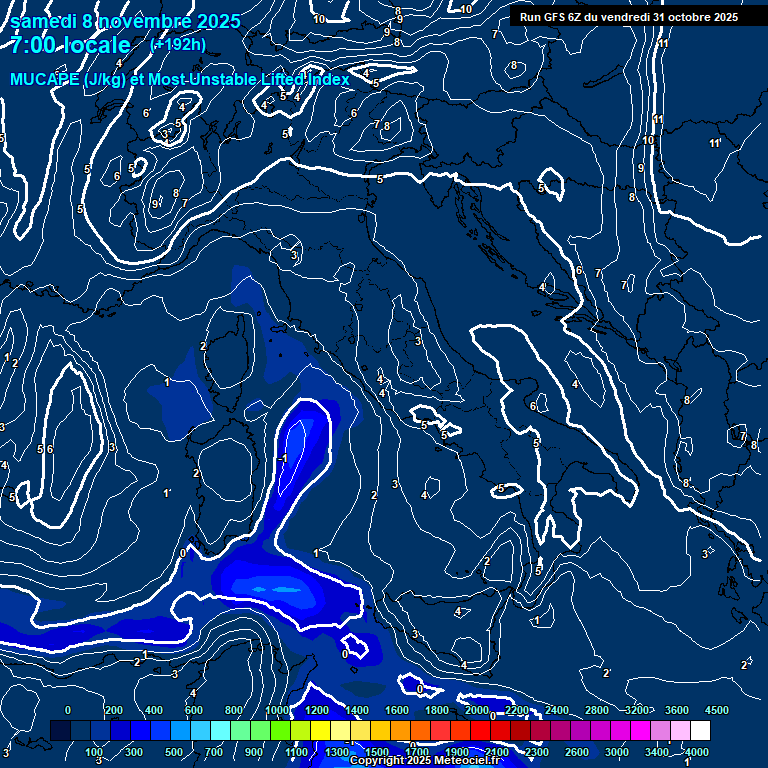Image resolution: width=768 pixels, height=768 pixels.
Task: Click the '2800' label above the color scale
Action: pyautogui.click(x=597, y=710)
